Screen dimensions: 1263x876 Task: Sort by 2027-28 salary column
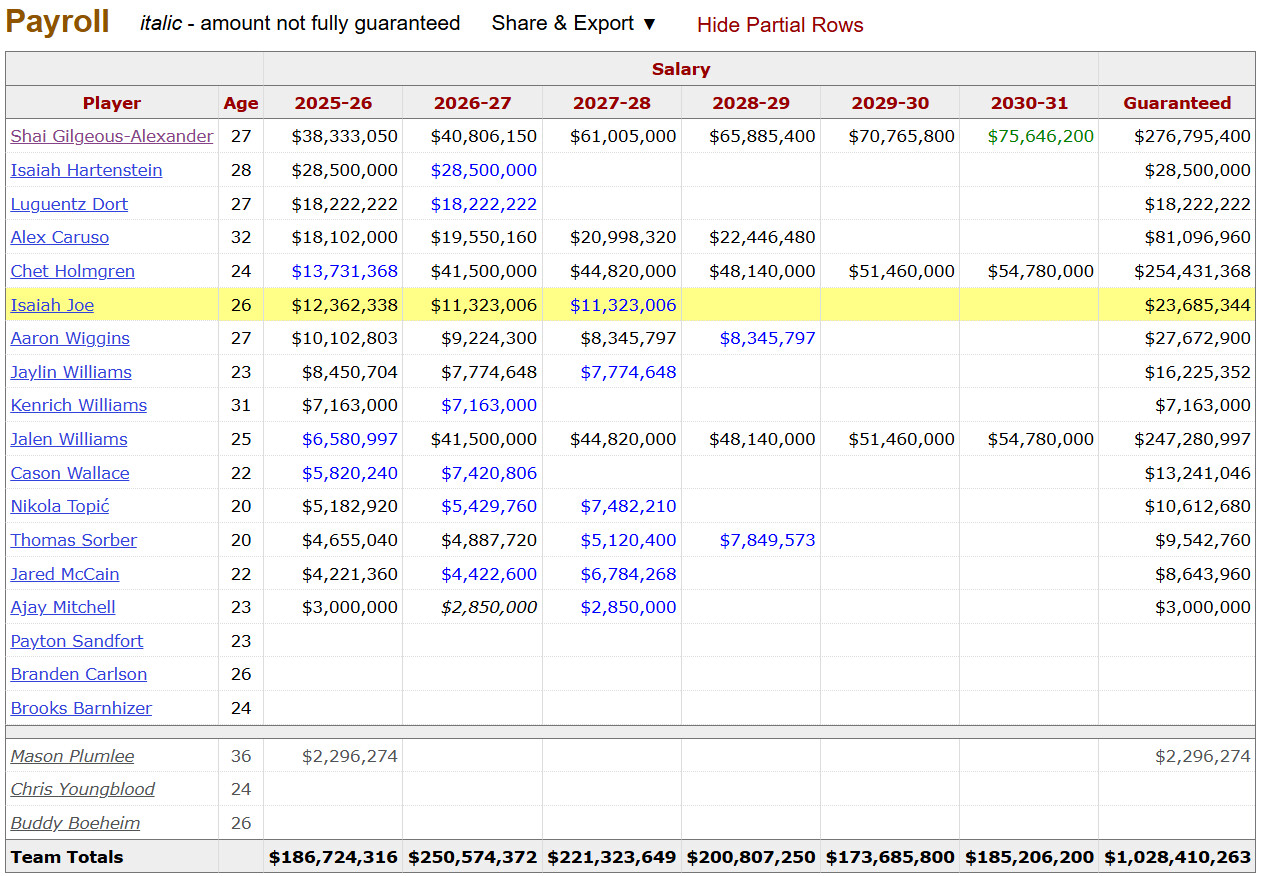(612, 103)
